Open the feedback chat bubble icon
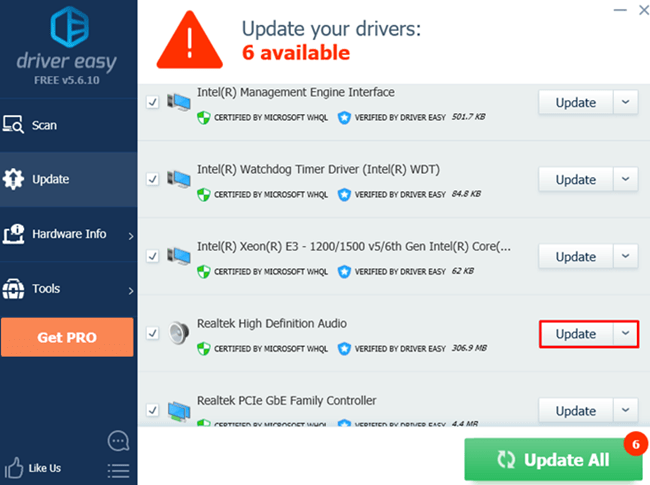650x485 pixels. [x=118, y=441]
